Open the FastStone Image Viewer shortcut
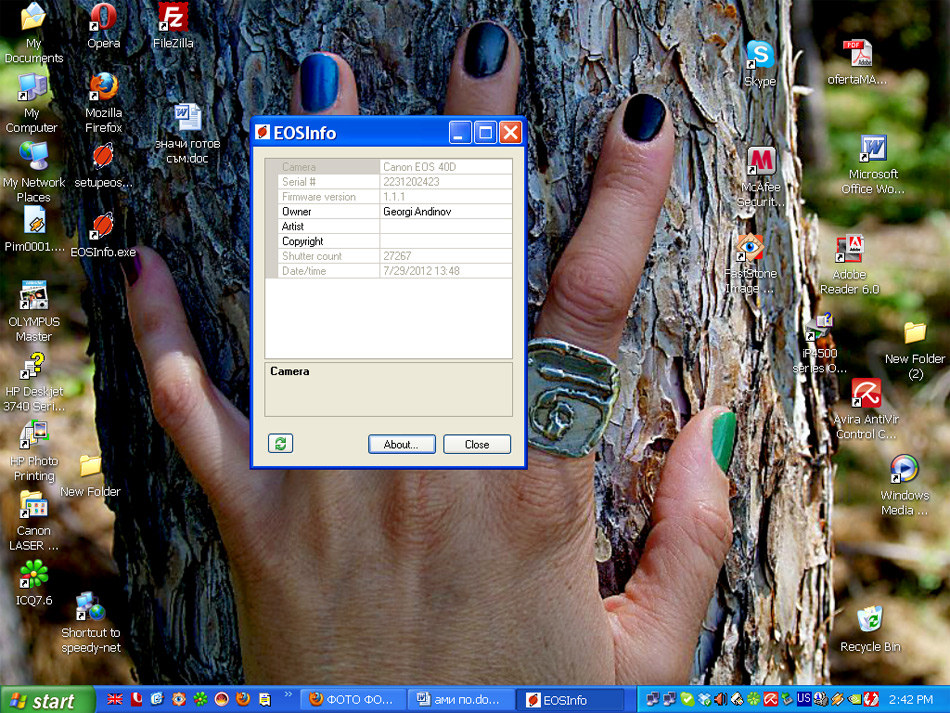Image resolution: width=950 pixels, height=713 pixels. click(750, 249)
